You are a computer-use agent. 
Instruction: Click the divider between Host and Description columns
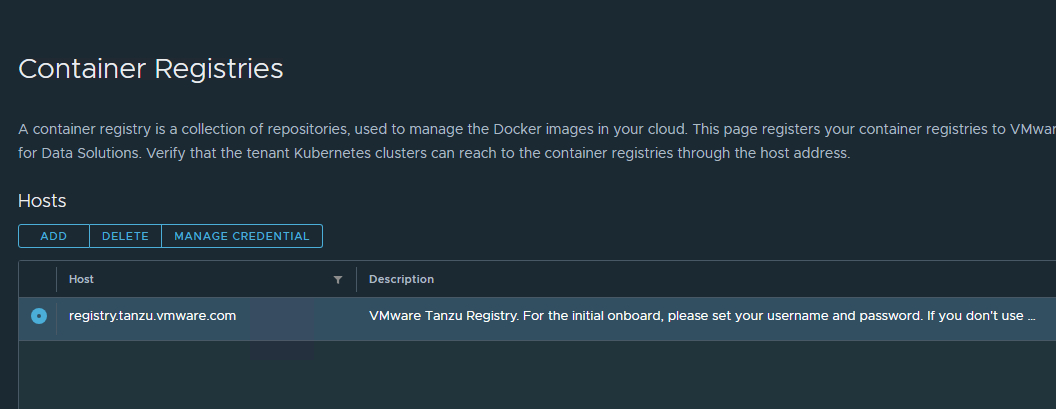357,280
